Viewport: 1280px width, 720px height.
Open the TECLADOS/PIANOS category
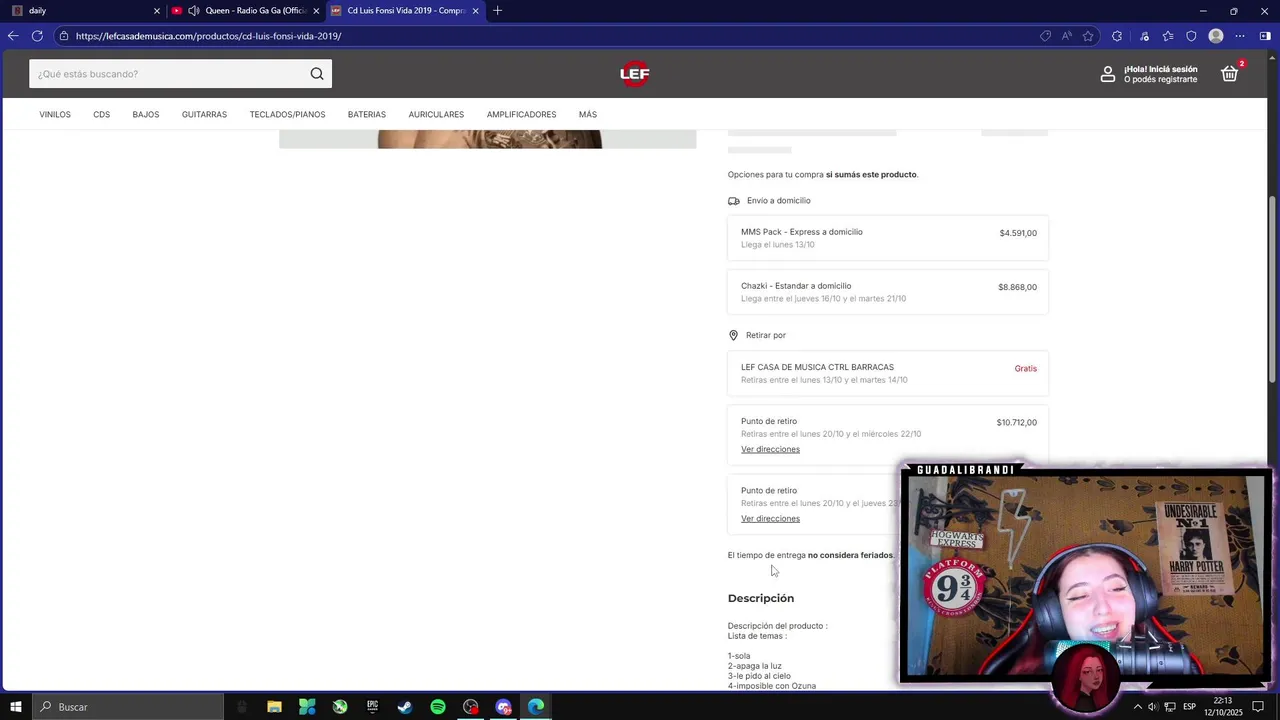(287, 115)
